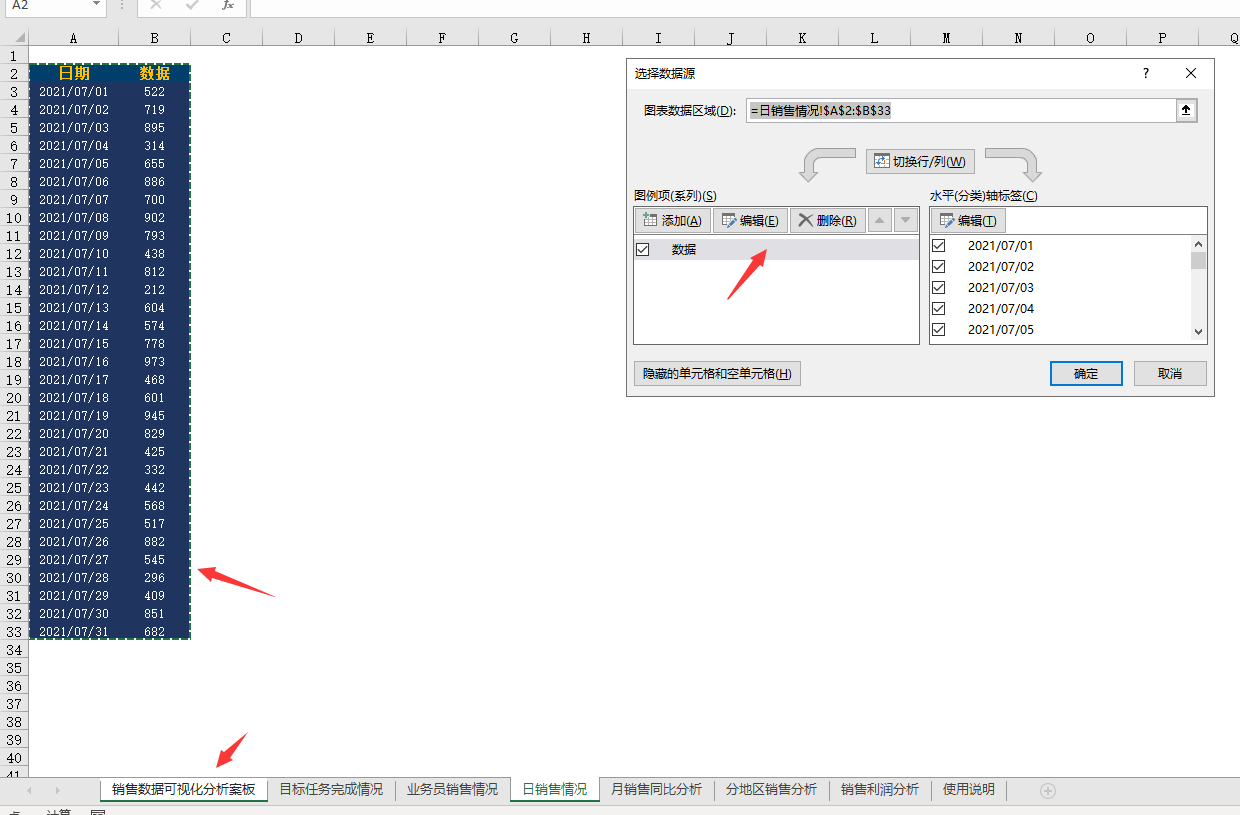Click formula bar cancel X icon
Viewport: 1240px width, 815px height.
(155, 5)
